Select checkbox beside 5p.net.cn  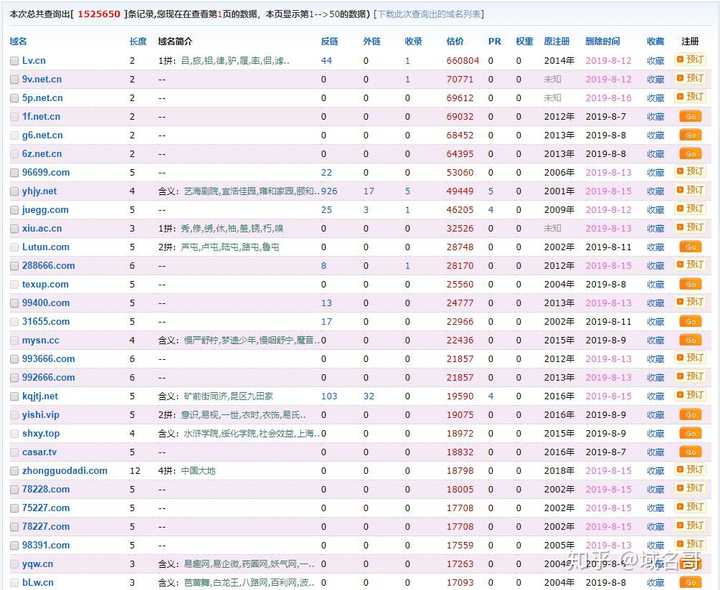(14, 98)
